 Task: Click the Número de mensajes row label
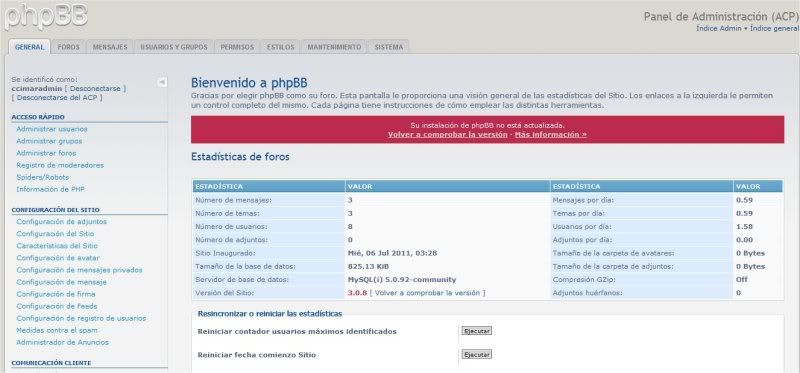233,200
